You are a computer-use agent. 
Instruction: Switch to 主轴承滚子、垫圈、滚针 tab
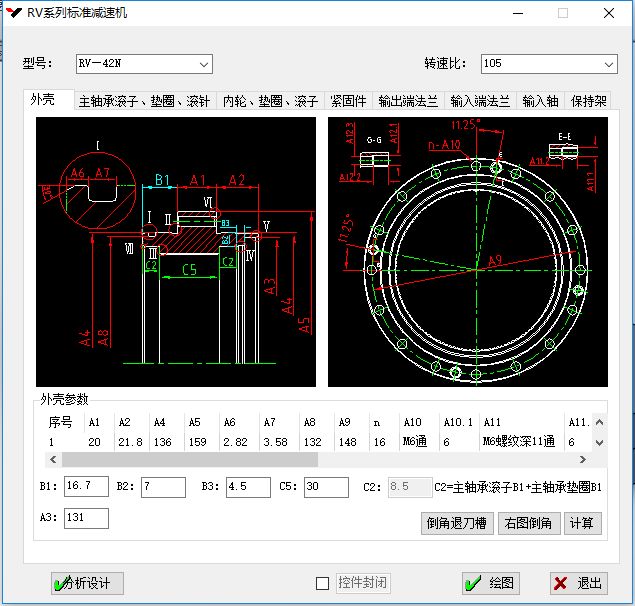coord(145,101)
